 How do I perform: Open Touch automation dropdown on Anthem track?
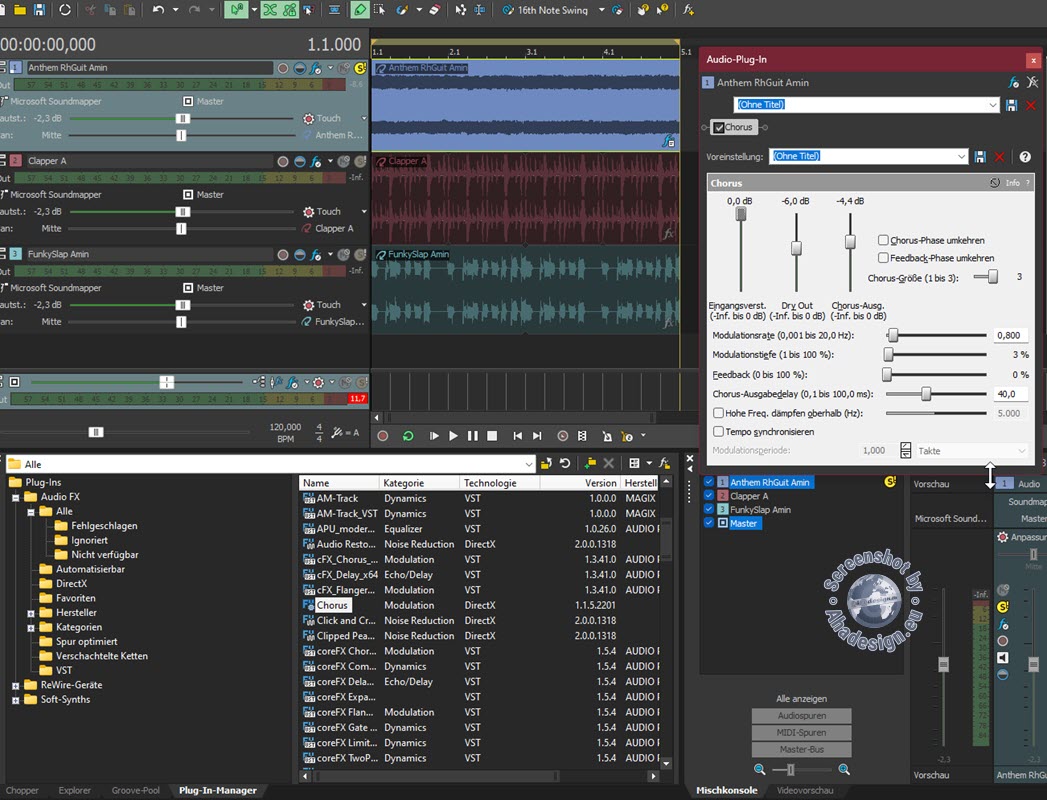click(x=364, y=118)
